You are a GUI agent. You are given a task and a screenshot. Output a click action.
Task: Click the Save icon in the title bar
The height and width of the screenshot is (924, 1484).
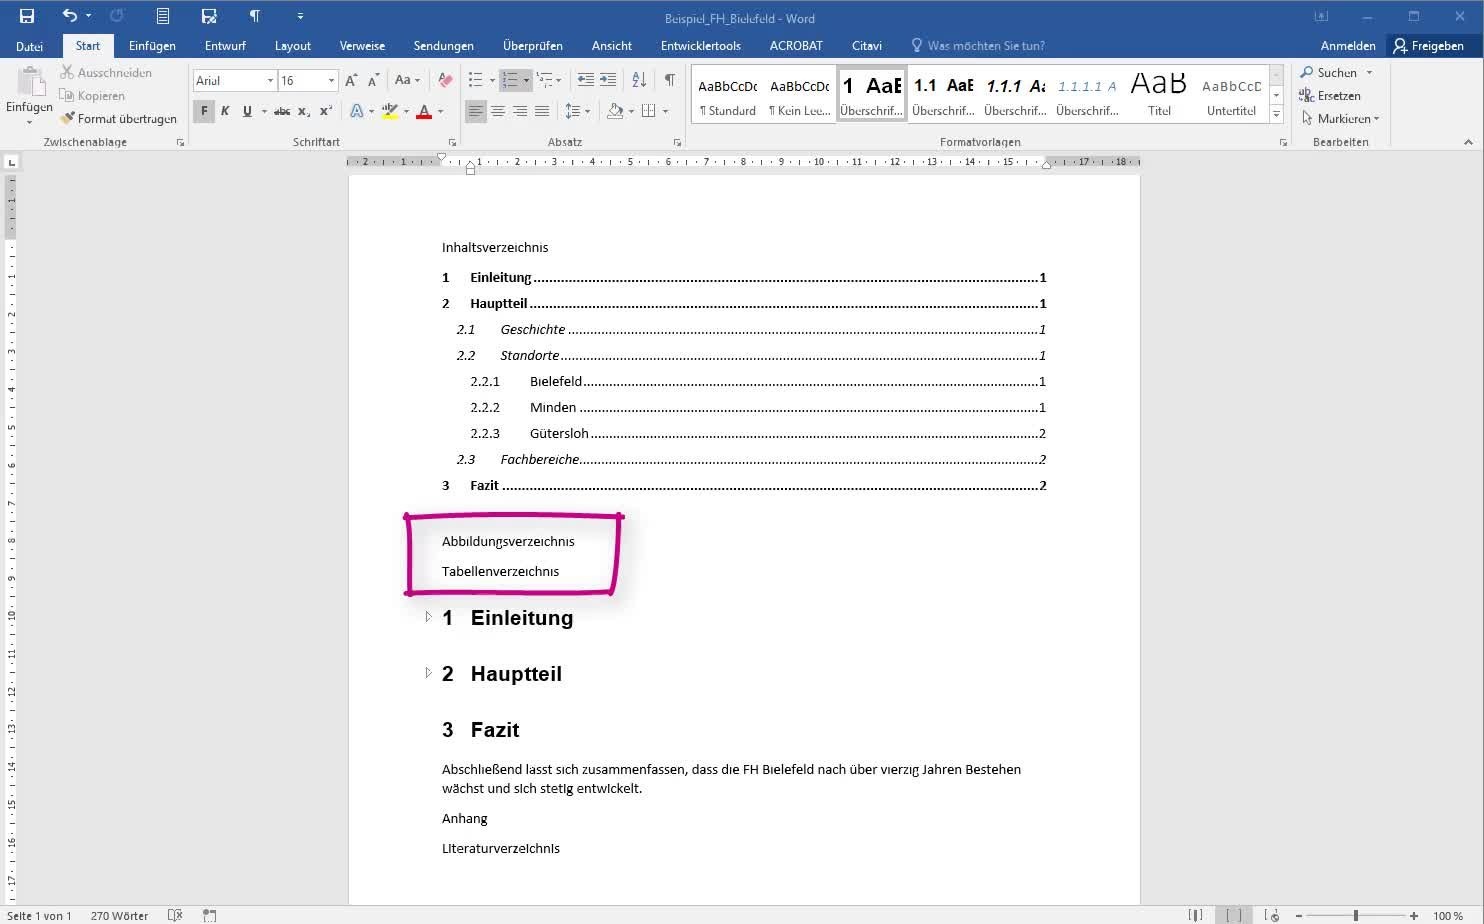click(26, 16)
